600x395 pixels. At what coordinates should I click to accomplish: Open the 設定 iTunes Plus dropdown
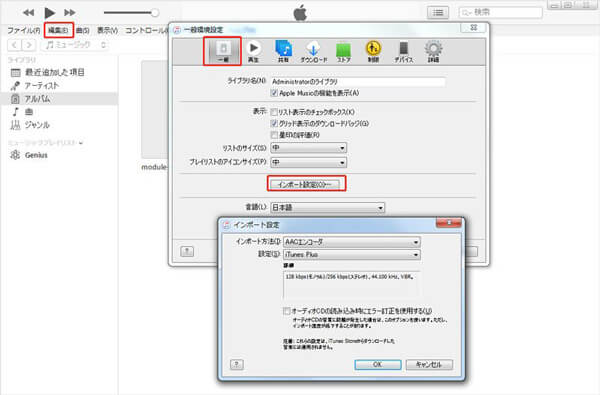352,255
